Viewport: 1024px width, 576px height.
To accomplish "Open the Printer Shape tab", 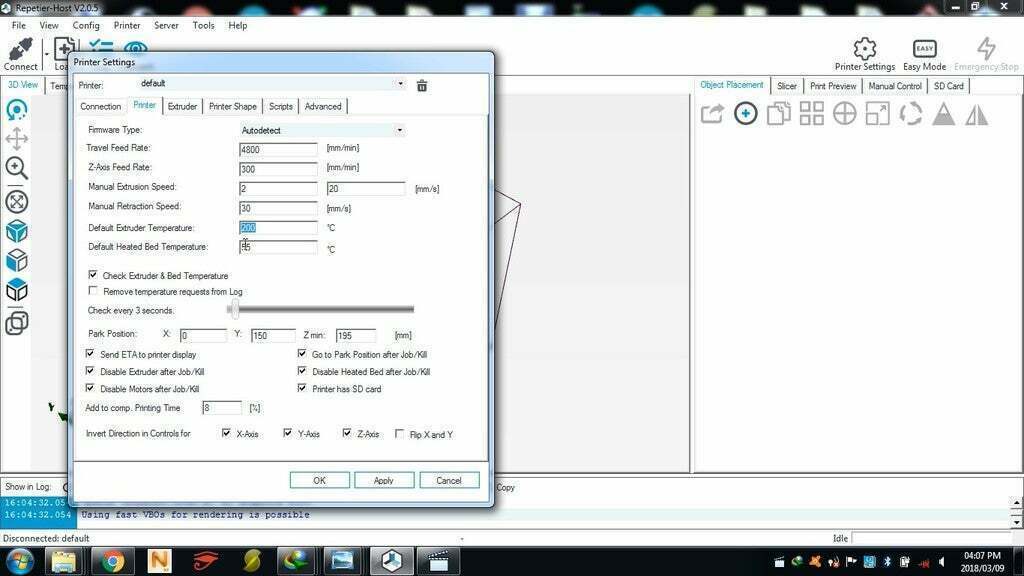I will coord(232,106).
